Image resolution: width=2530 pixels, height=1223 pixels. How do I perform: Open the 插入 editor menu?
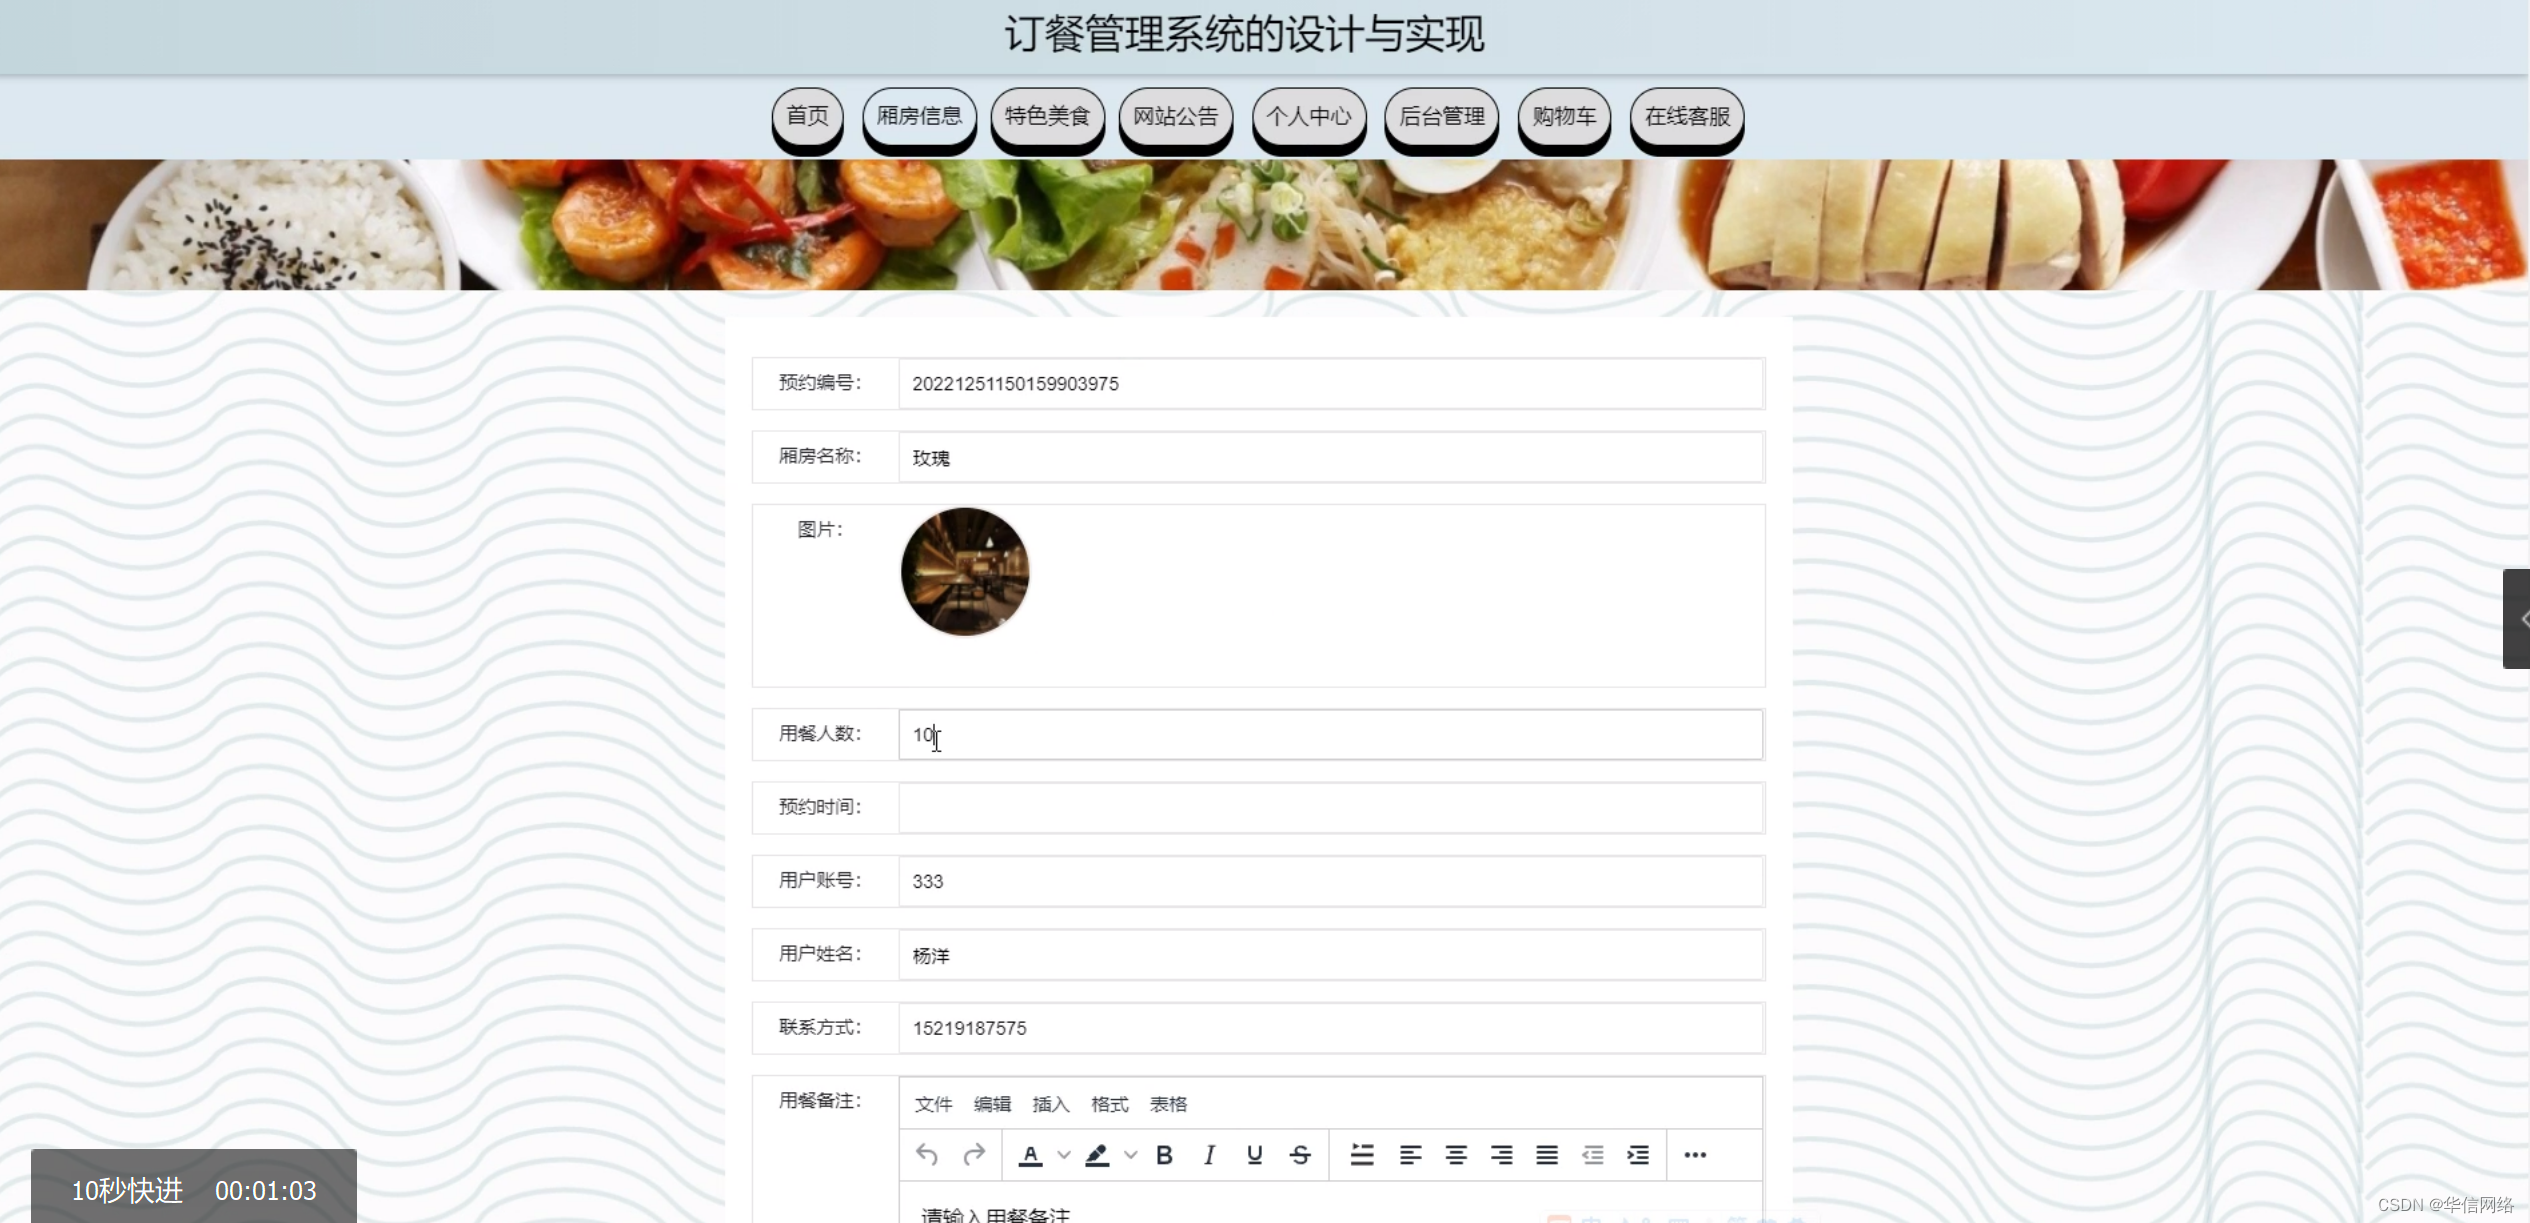pos(1050,1104)
